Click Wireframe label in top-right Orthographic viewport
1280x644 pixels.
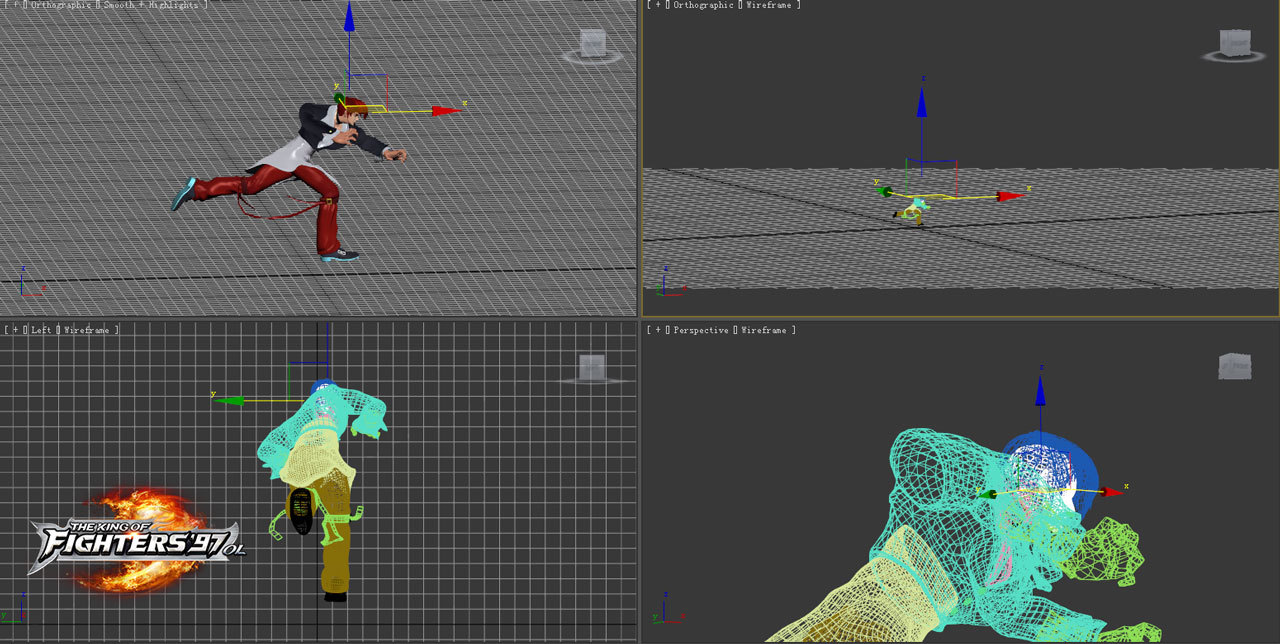click(x=772, y=5)
